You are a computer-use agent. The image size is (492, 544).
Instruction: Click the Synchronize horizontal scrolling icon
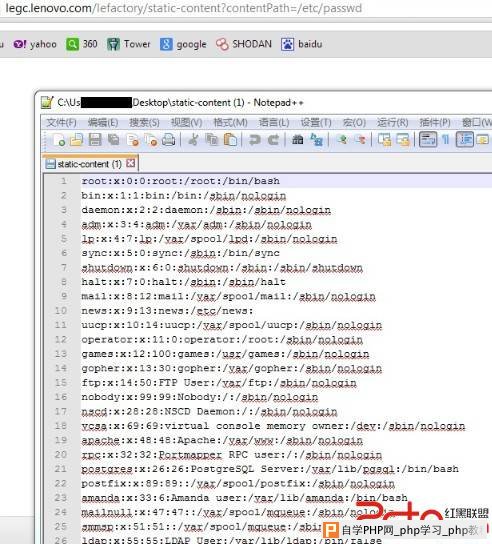click(403, 140)
